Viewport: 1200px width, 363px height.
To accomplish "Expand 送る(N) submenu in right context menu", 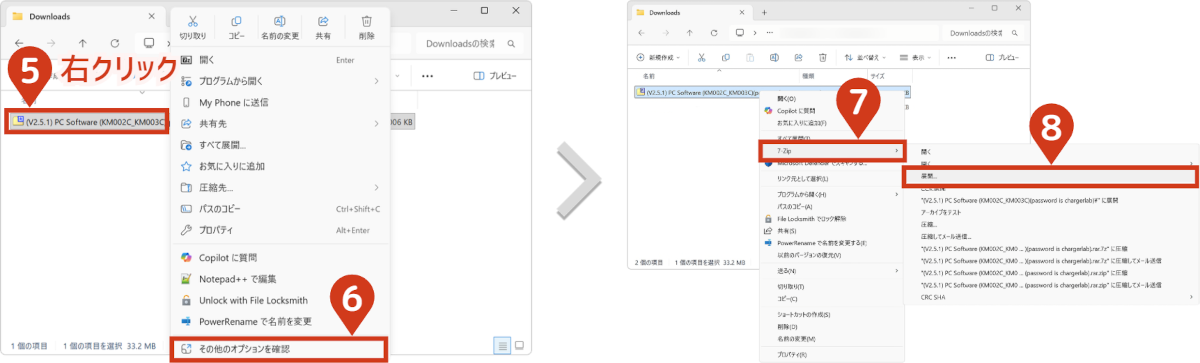I will [832, 271].
